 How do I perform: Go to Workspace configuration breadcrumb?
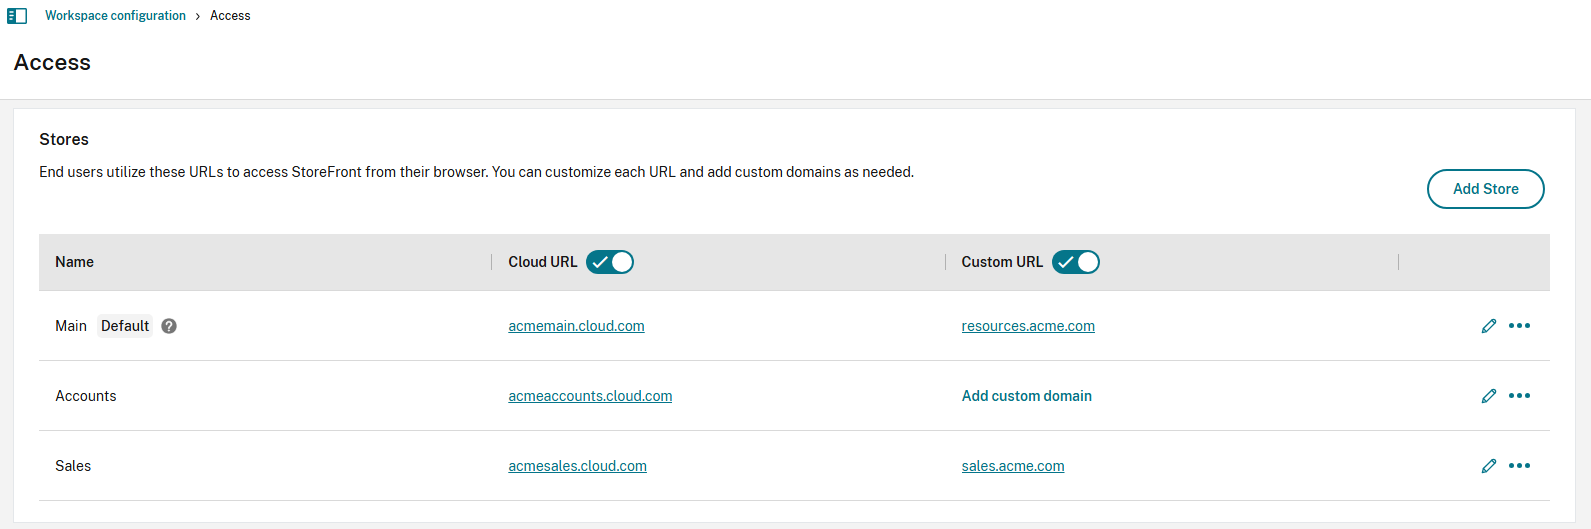point(115,16)
